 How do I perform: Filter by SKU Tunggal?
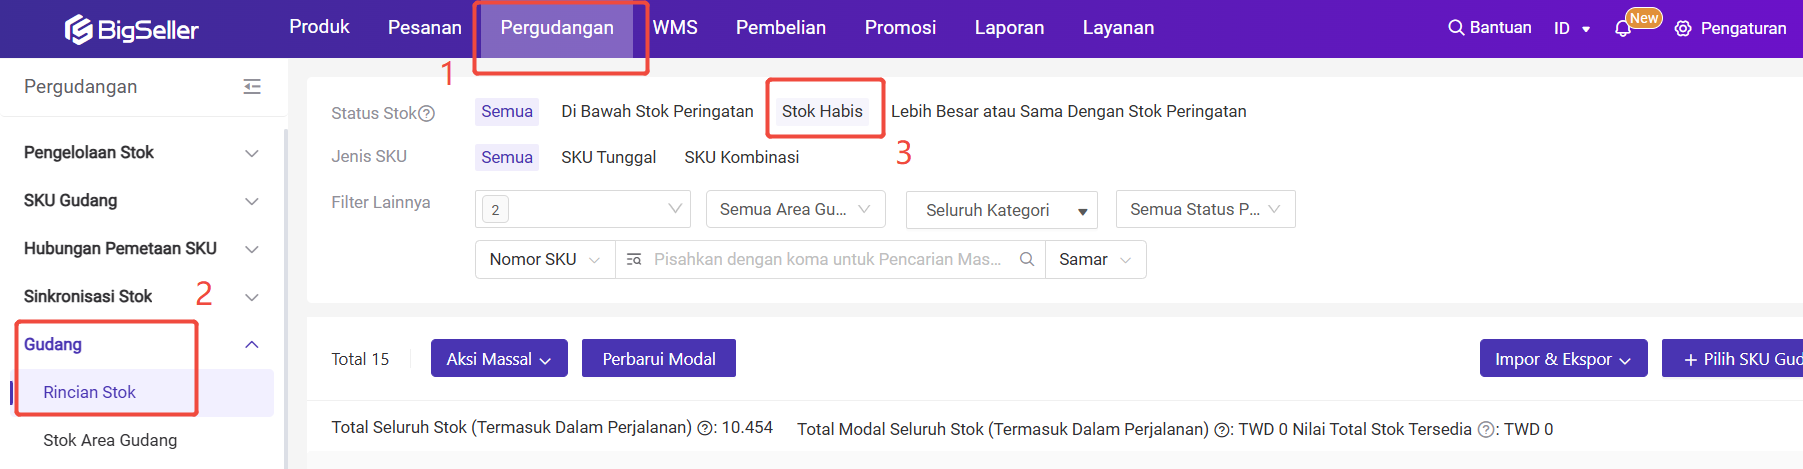pyautogui.click(x=608, y=157)
